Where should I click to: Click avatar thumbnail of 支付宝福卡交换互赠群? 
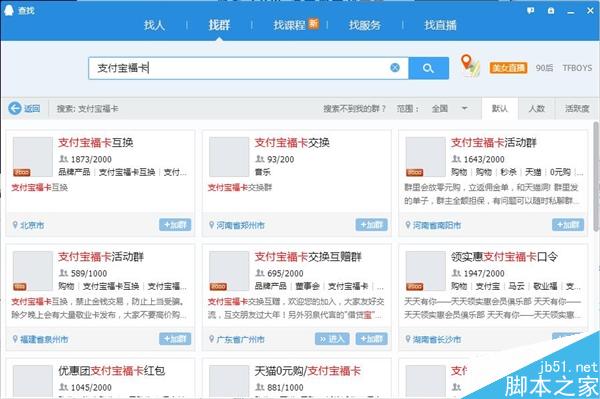229,271
